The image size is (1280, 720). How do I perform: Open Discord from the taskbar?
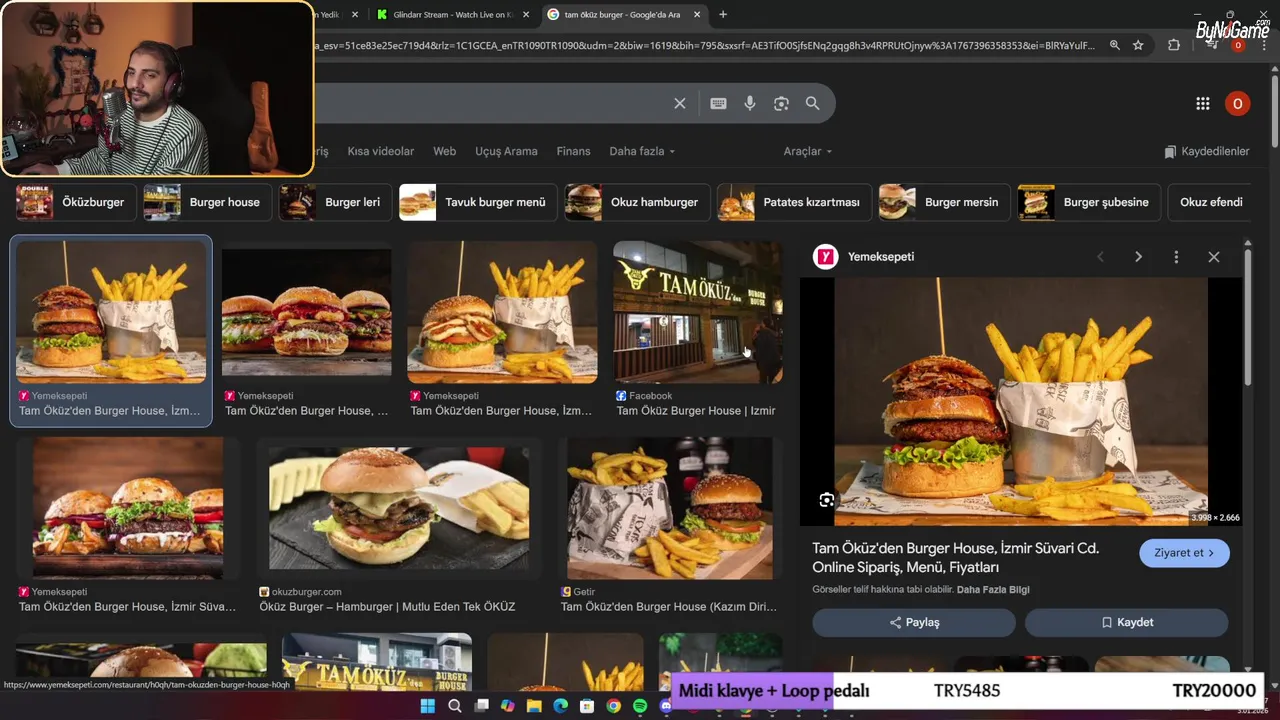pos(666,706)
